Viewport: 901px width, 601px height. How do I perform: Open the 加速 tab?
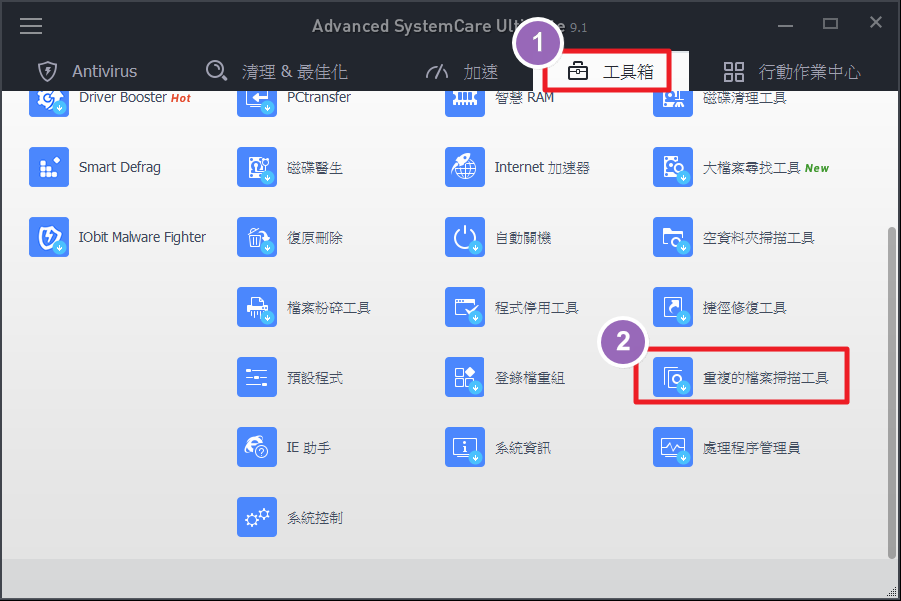click(462, 71)
